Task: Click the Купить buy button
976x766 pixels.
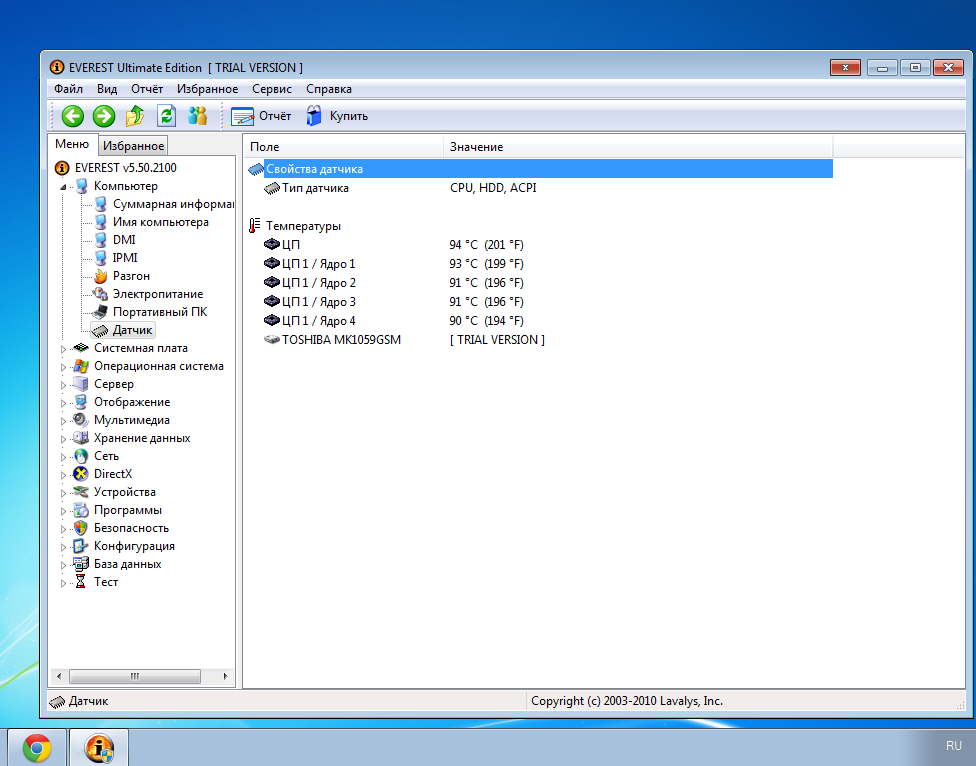Action: (337, 116)
